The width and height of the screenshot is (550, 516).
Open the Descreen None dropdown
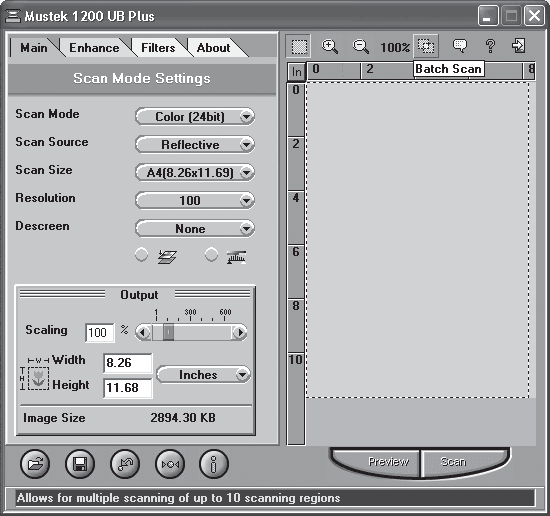pos(195,229)
